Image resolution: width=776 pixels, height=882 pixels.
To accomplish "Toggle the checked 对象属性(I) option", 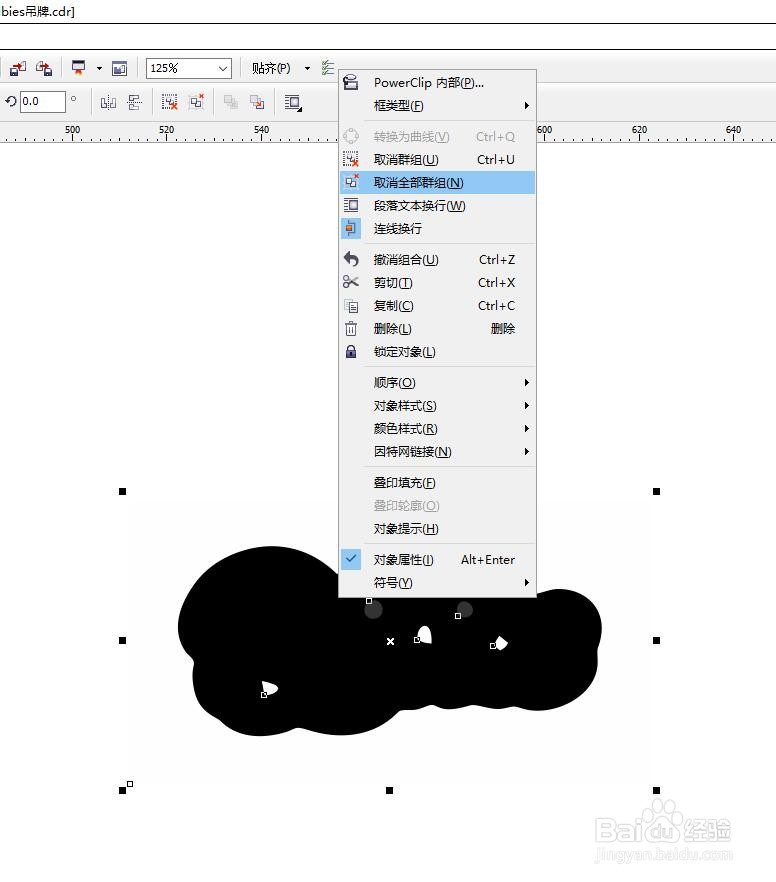I will pyautogui.click(x=437, y=560).
